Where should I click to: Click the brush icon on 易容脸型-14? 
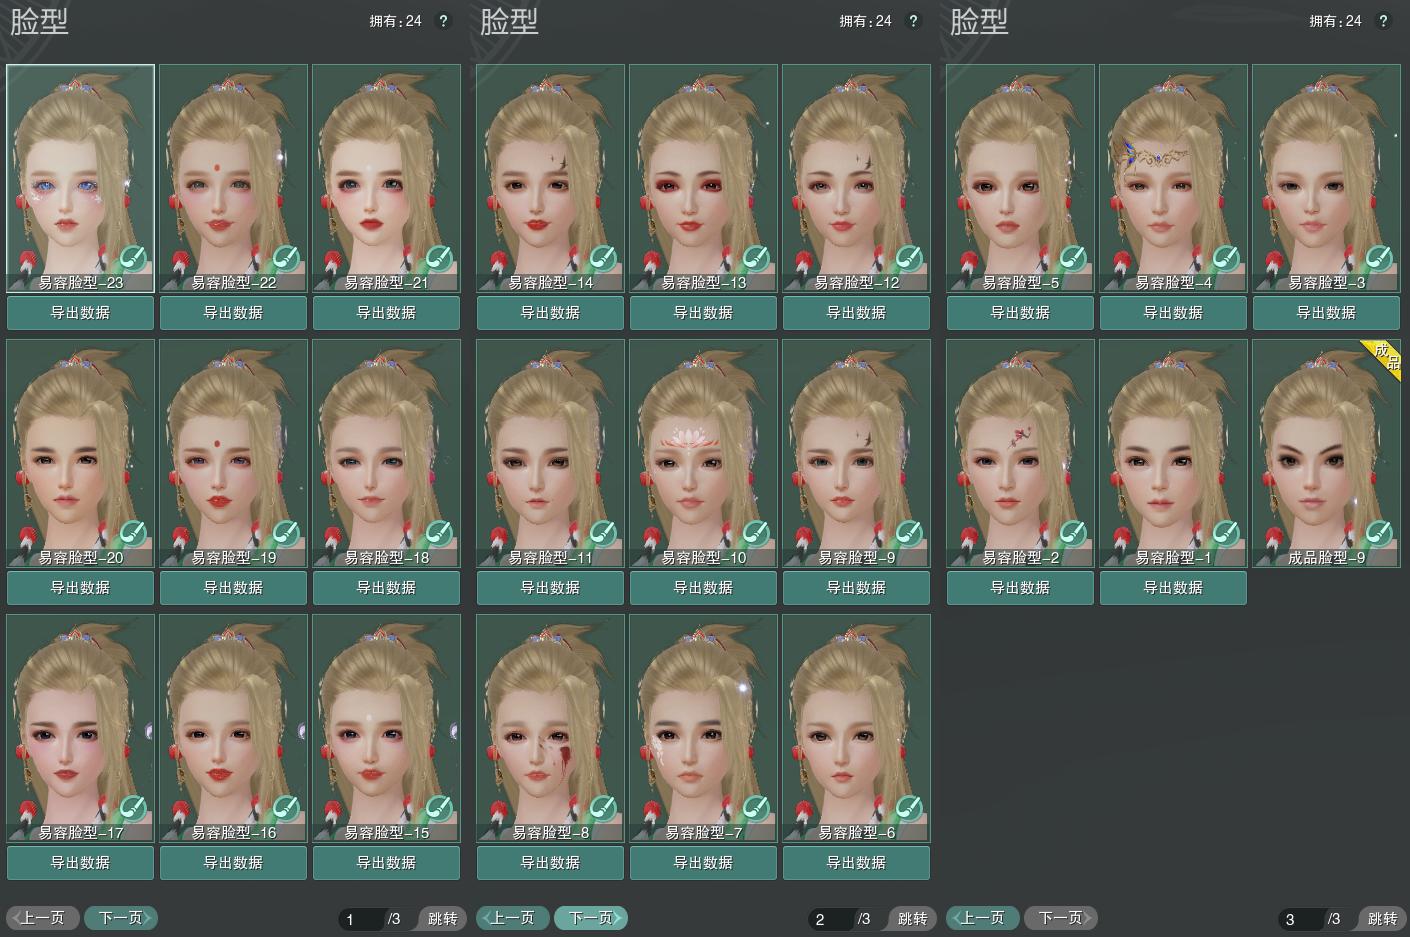tap(603, 259)
